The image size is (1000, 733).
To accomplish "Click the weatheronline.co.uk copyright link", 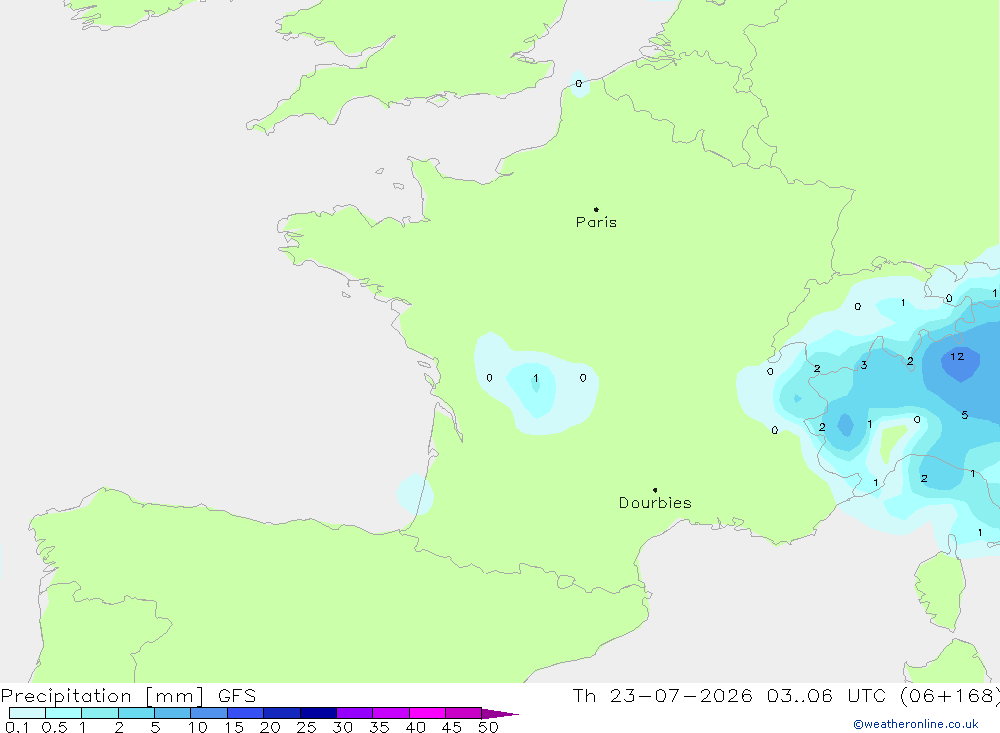I will (916, 724).
